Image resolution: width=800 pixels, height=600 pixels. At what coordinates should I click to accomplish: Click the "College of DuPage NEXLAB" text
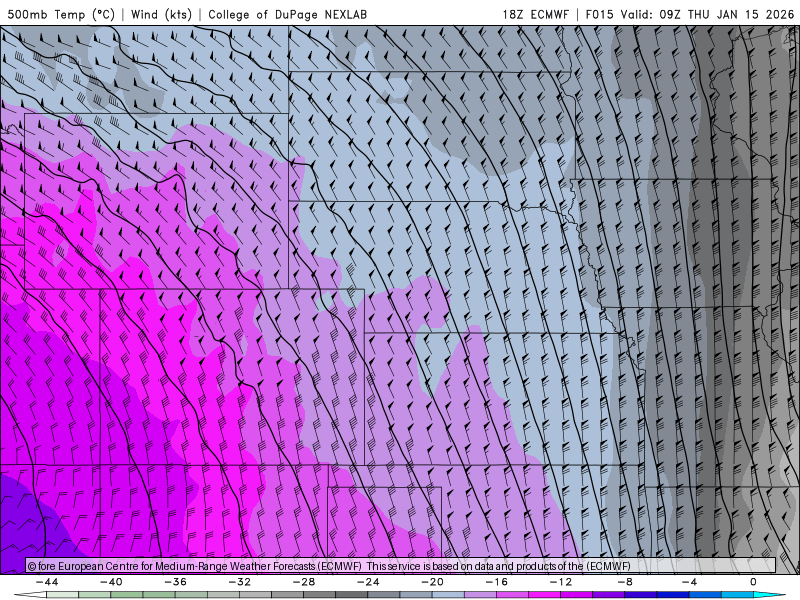tap(287, 14)
